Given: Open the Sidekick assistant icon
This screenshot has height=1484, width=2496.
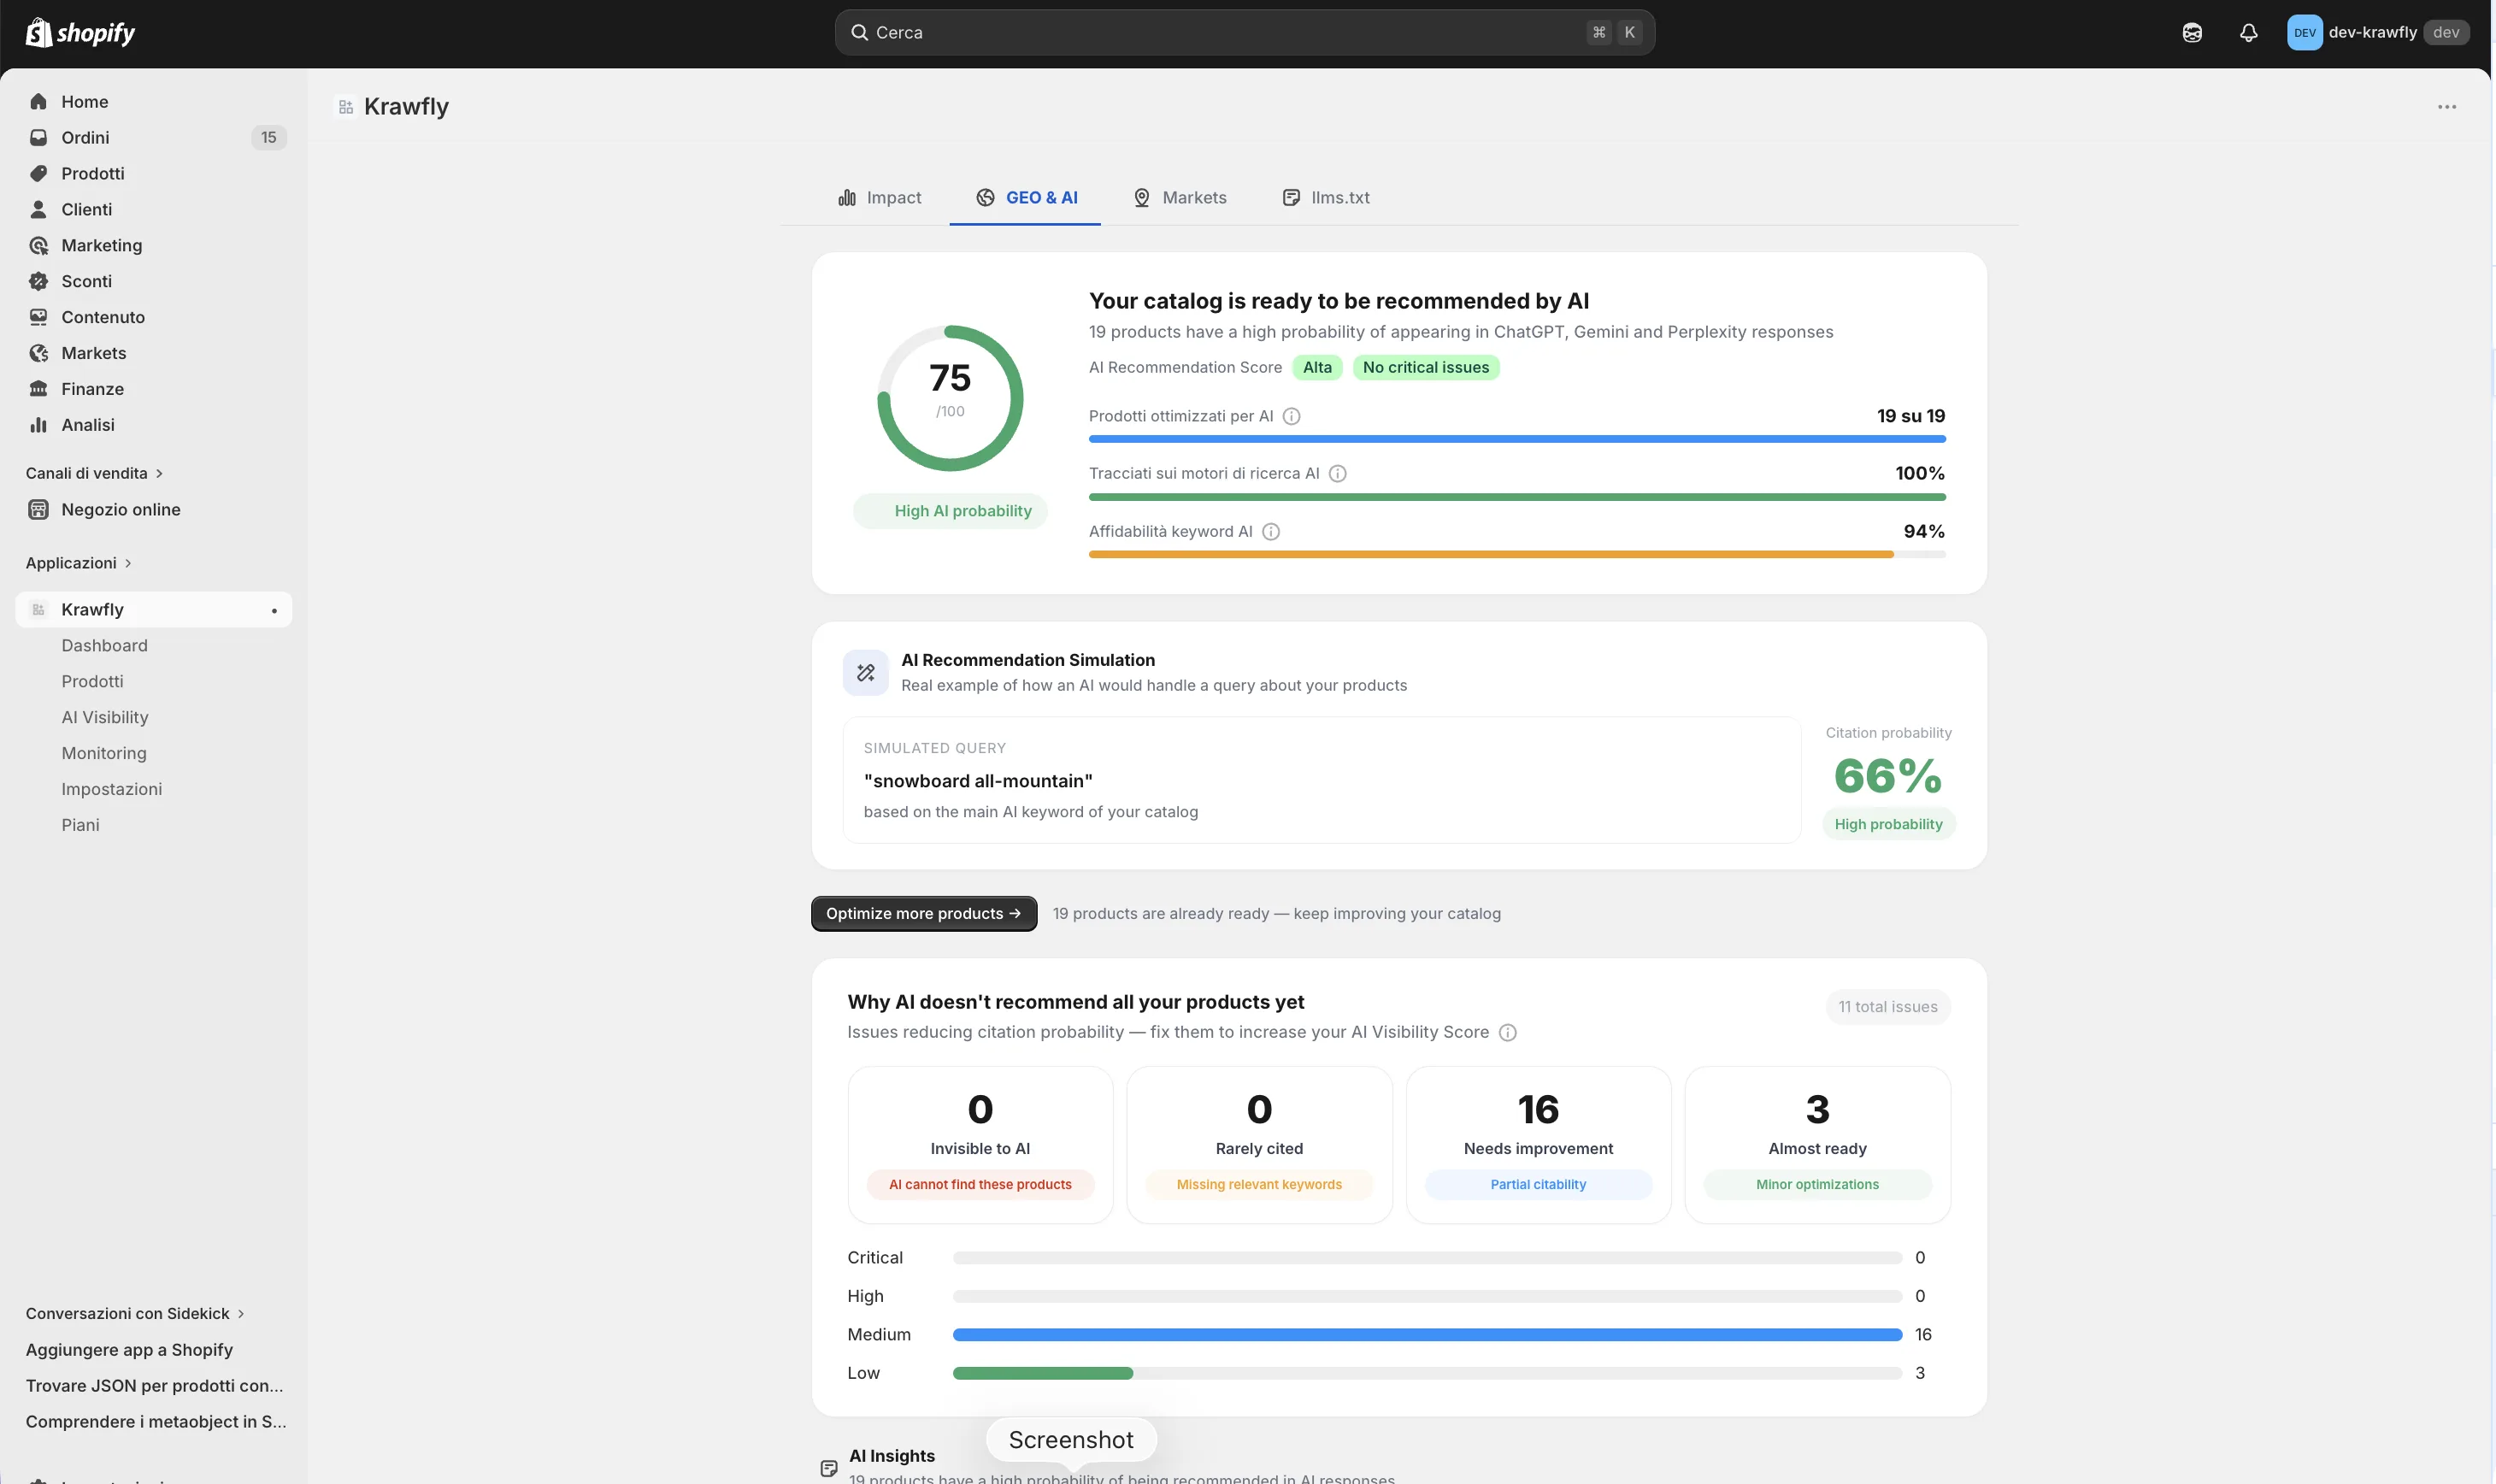Looking at the screenshot, I should coord(2192,33).
